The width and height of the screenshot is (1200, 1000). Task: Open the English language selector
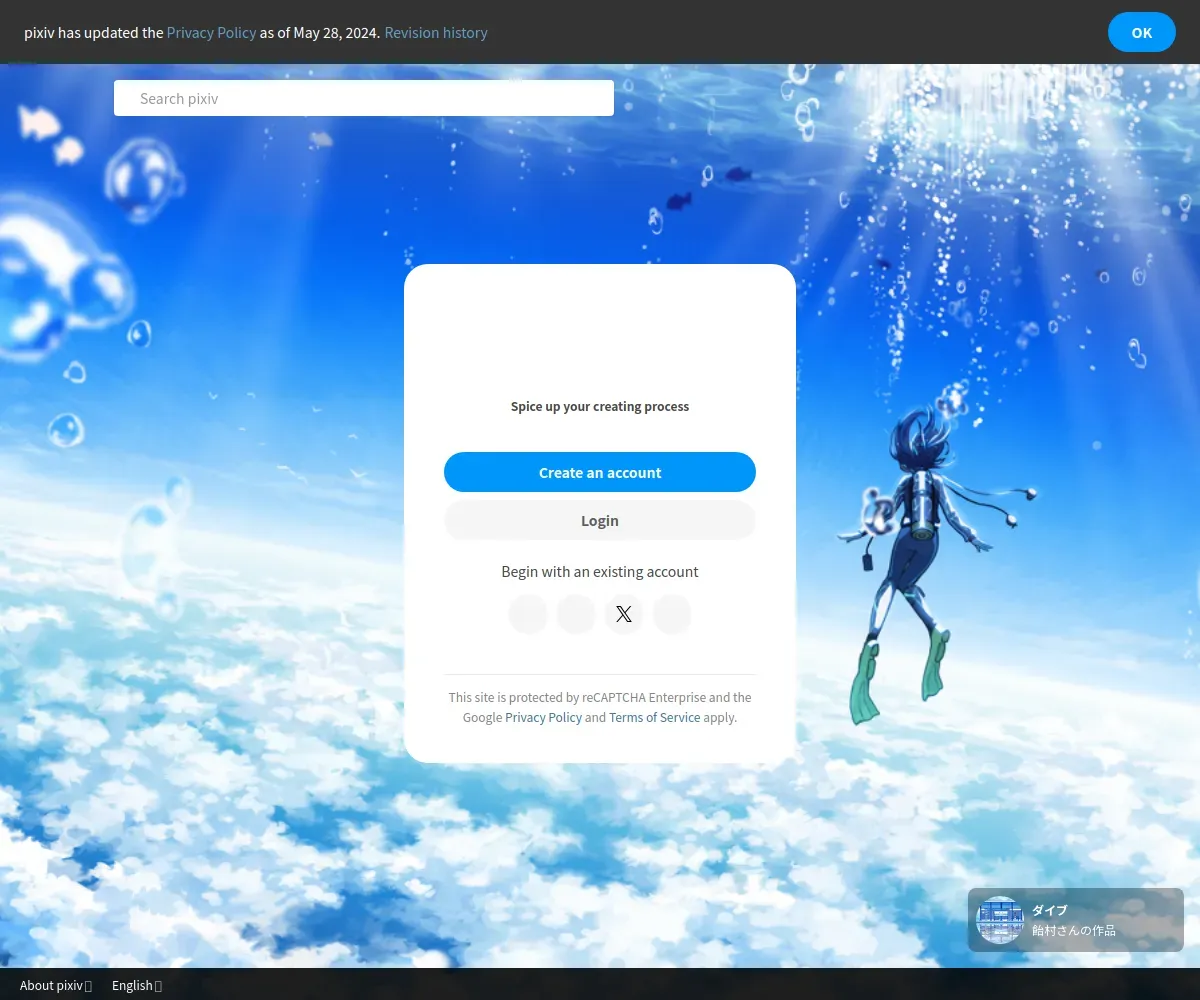(137, 985)
